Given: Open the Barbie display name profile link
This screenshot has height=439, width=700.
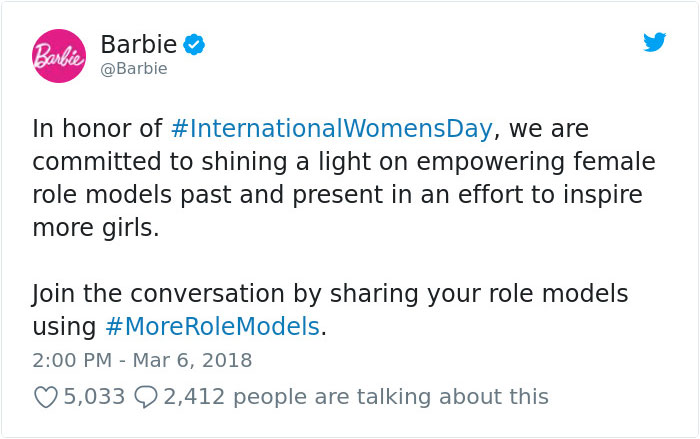Looking at the screenshot, I should click(138, 45).
